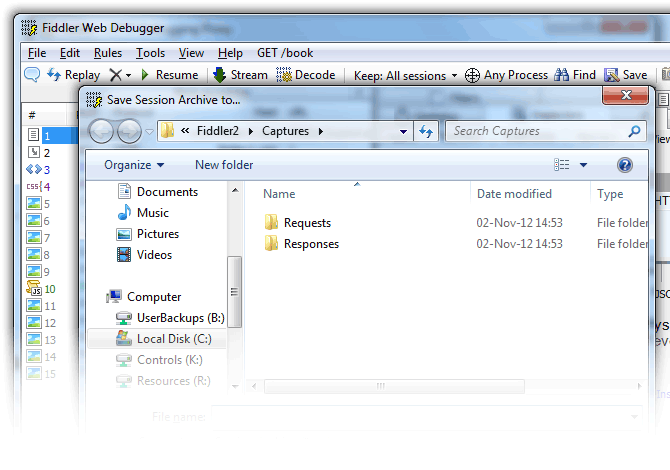Viewport: 670px width, 470px height.
Task: Select Local Disk (C:) drive
Action: point(157,339)
